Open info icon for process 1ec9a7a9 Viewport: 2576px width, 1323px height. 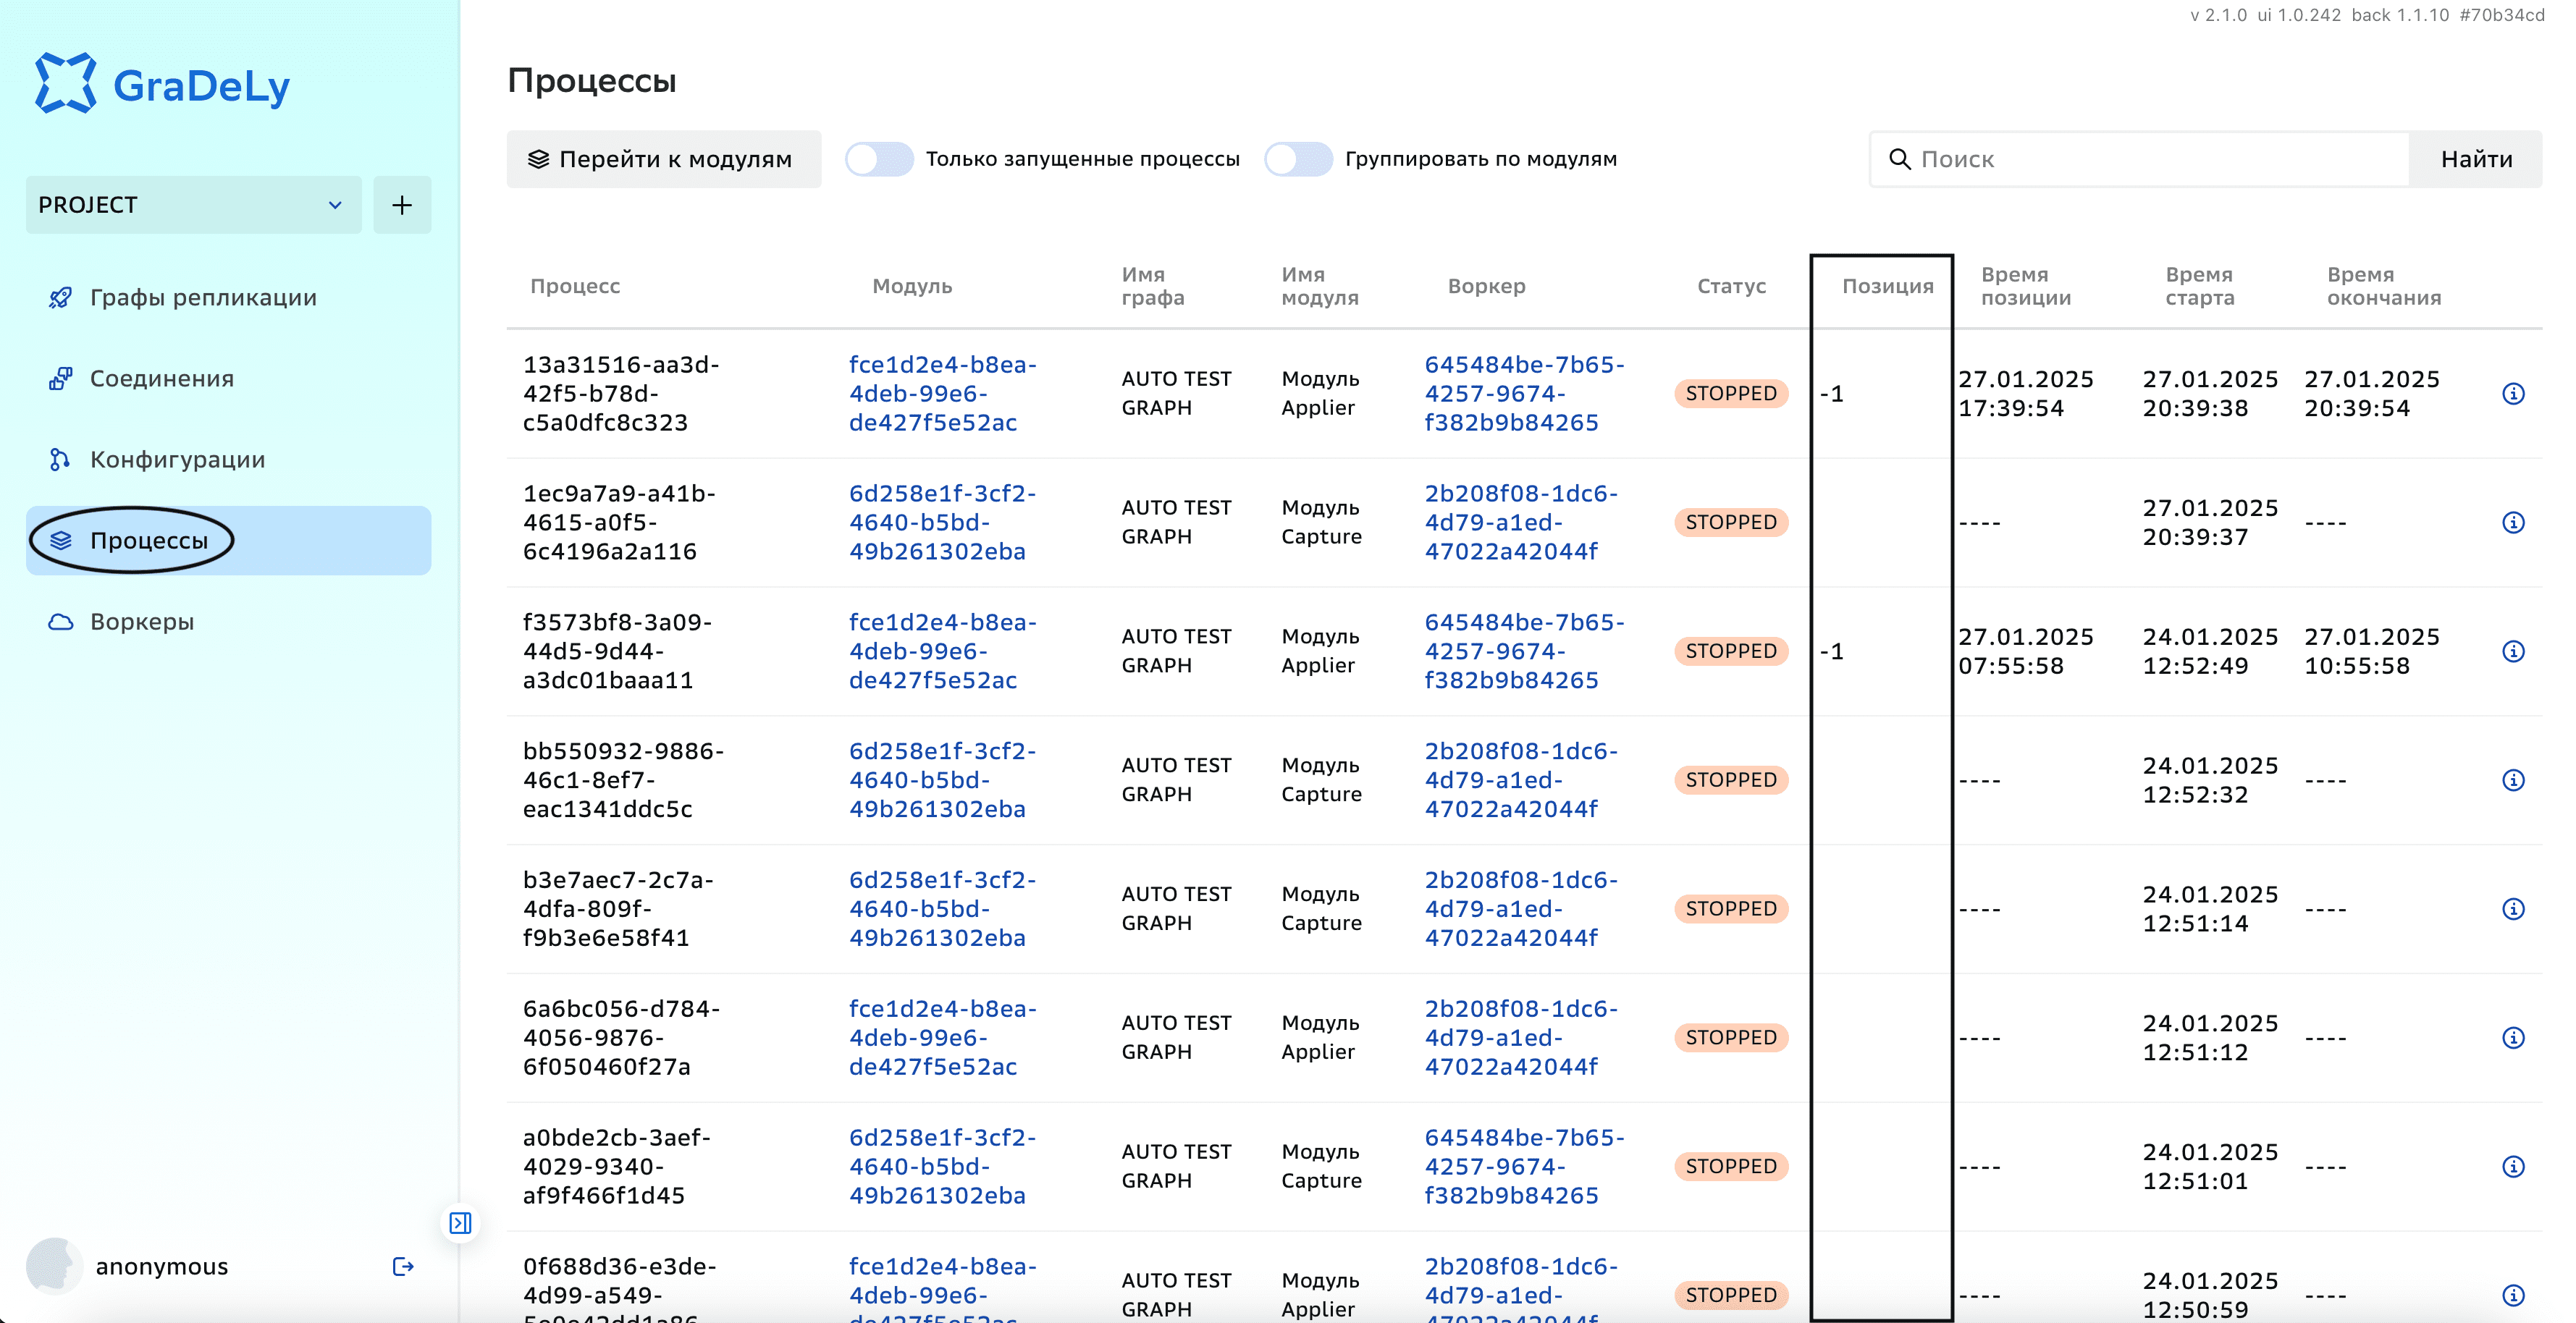click(2512, 523)
